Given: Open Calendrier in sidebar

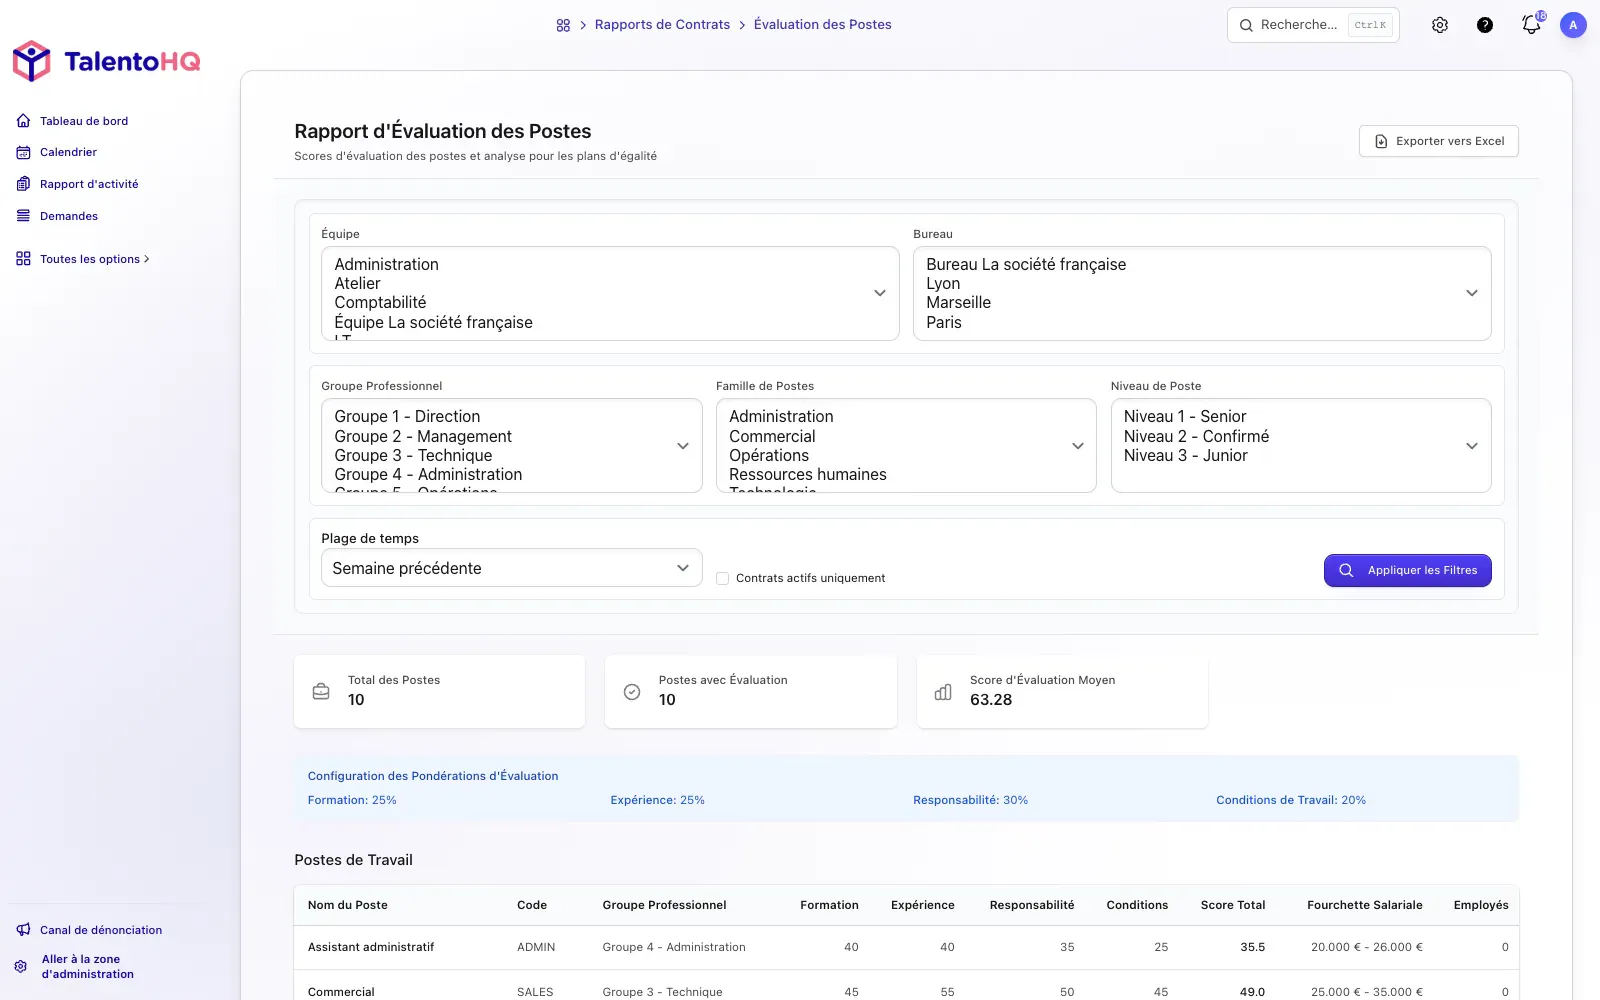Looking at the screenshot, I should pyautogui.click(x=68, y=152).
